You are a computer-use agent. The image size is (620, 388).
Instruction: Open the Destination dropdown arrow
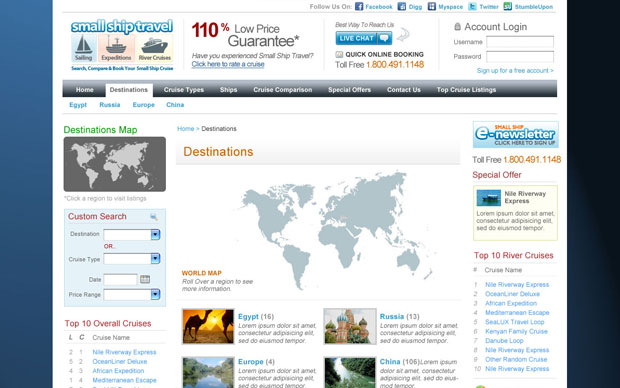click(x=155, y=235)
